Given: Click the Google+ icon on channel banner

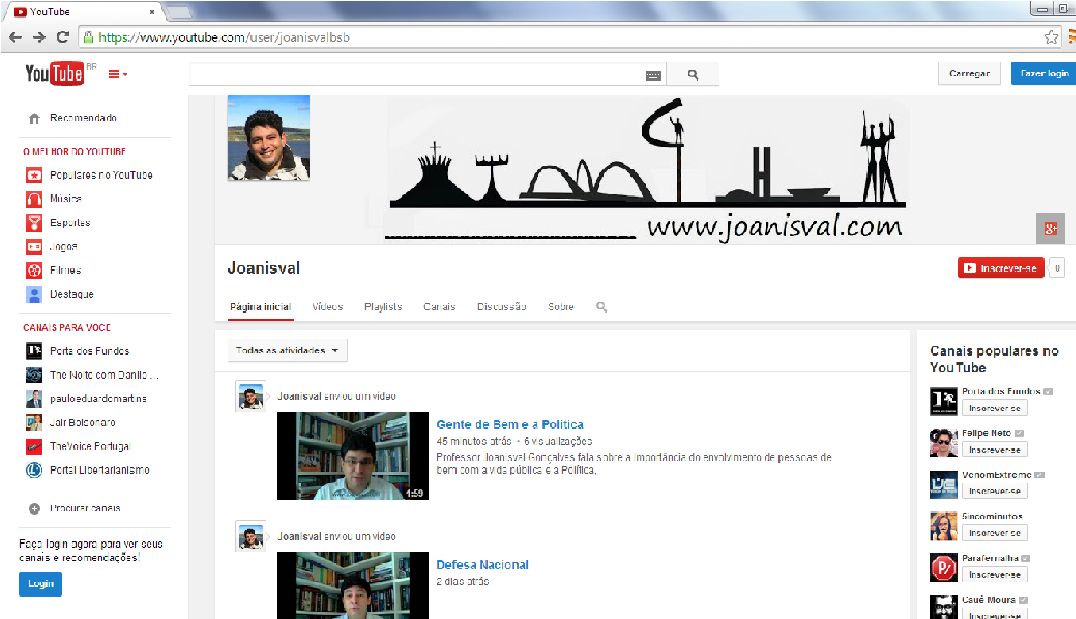Looking at the screenshot, I should 1050,229.
